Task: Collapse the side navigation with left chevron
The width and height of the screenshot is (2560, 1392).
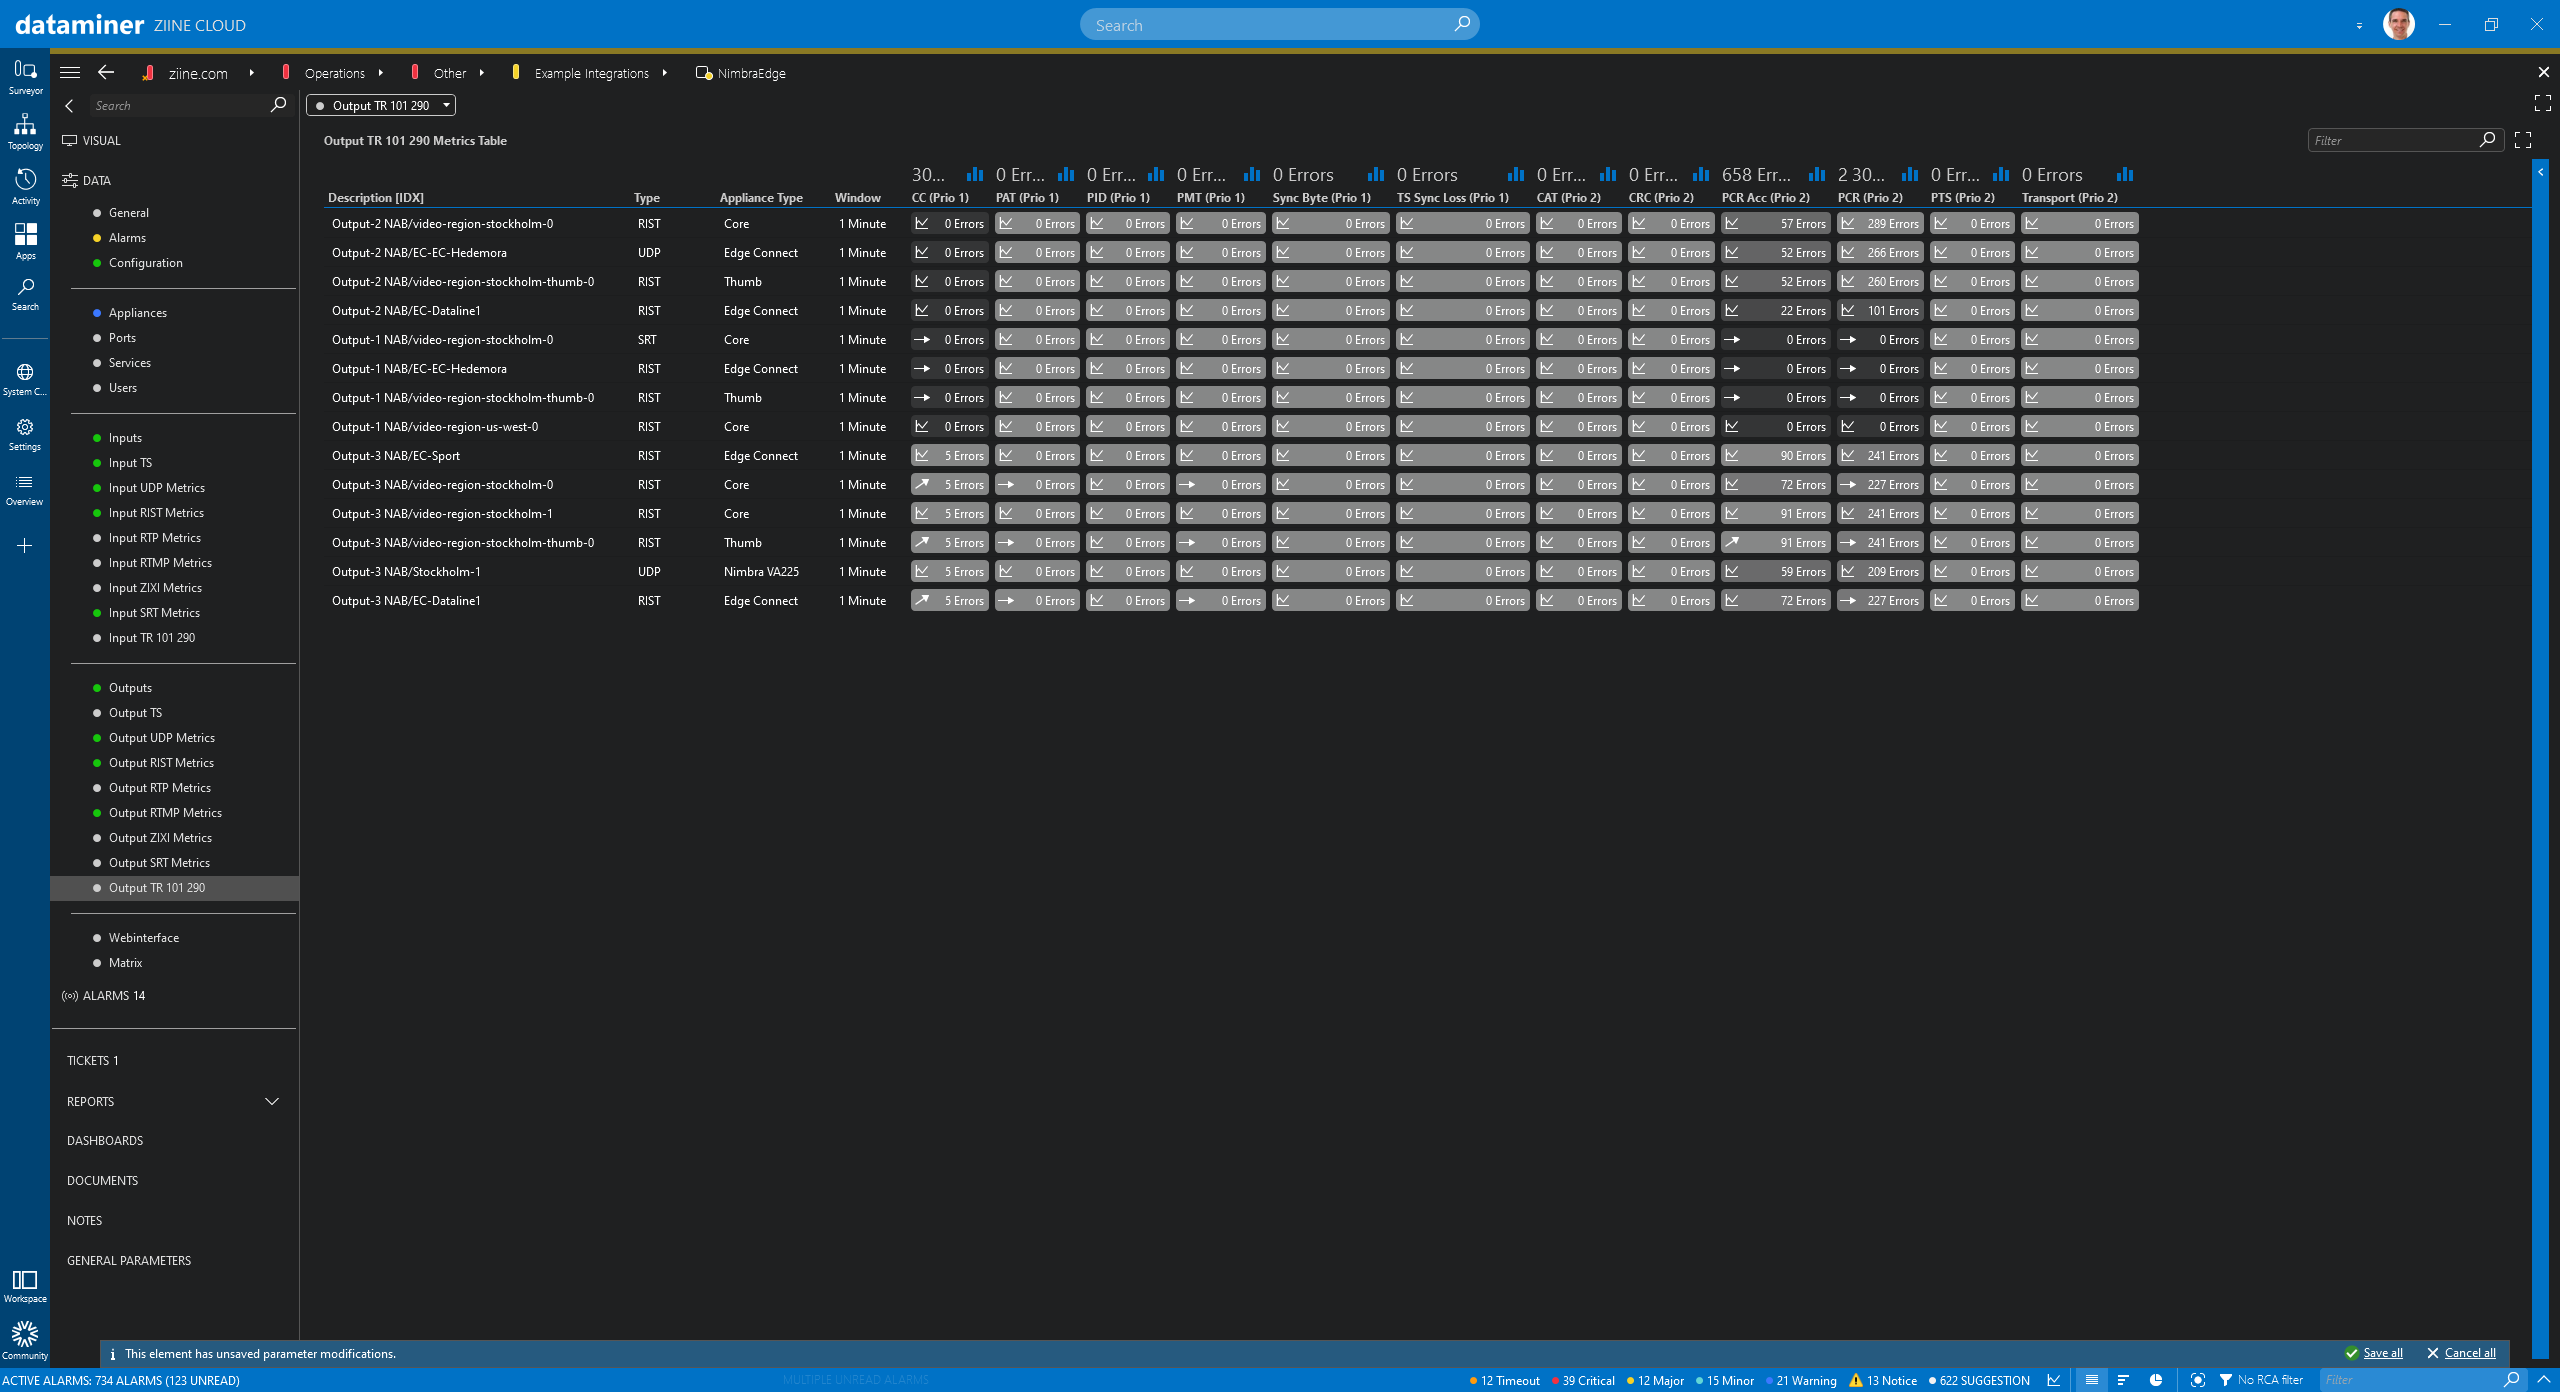Action: 69,105
